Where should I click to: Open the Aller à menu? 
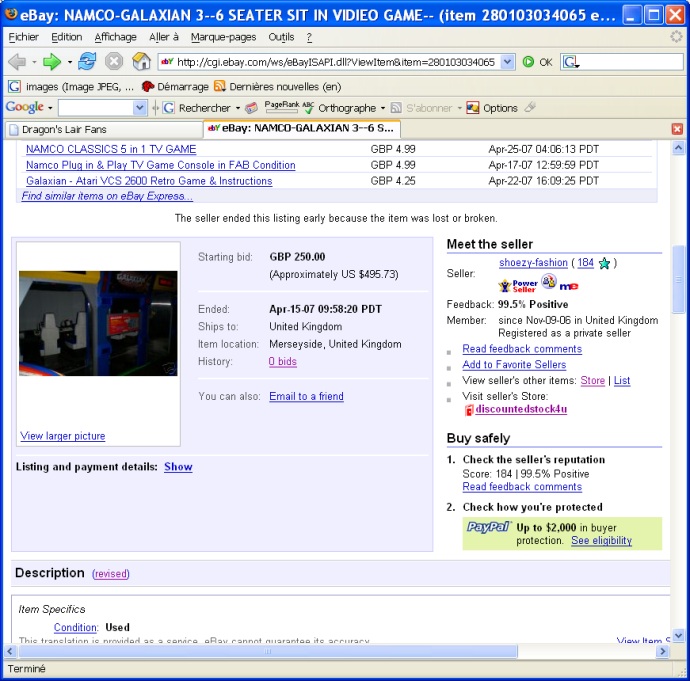pyautogui.click(x=164, y=37)
